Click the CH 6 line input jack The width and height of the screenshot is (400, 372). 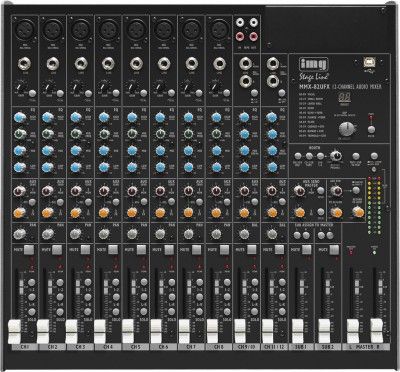point(164,64)
